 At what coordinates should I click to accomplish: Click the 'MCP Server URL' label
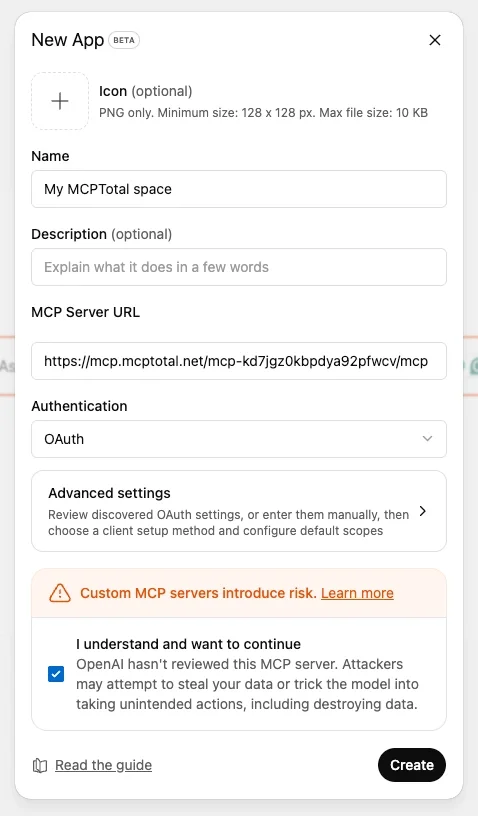tap(85, 312)
